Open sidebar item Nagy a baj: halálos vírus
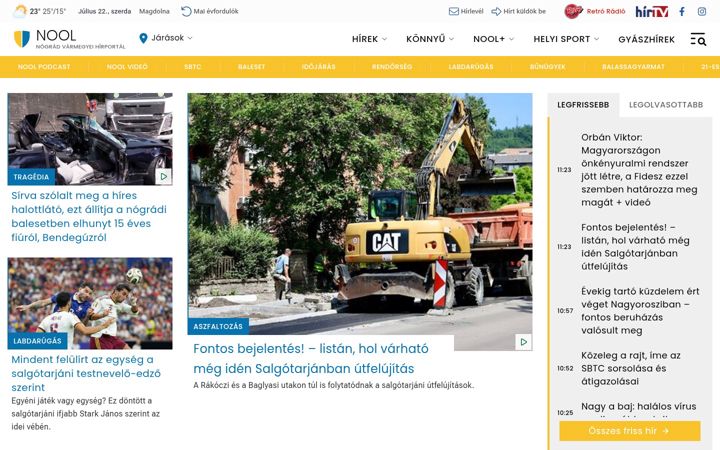This screenshot has width=720, height=450. pyautogui.click(x=638, y=408)
